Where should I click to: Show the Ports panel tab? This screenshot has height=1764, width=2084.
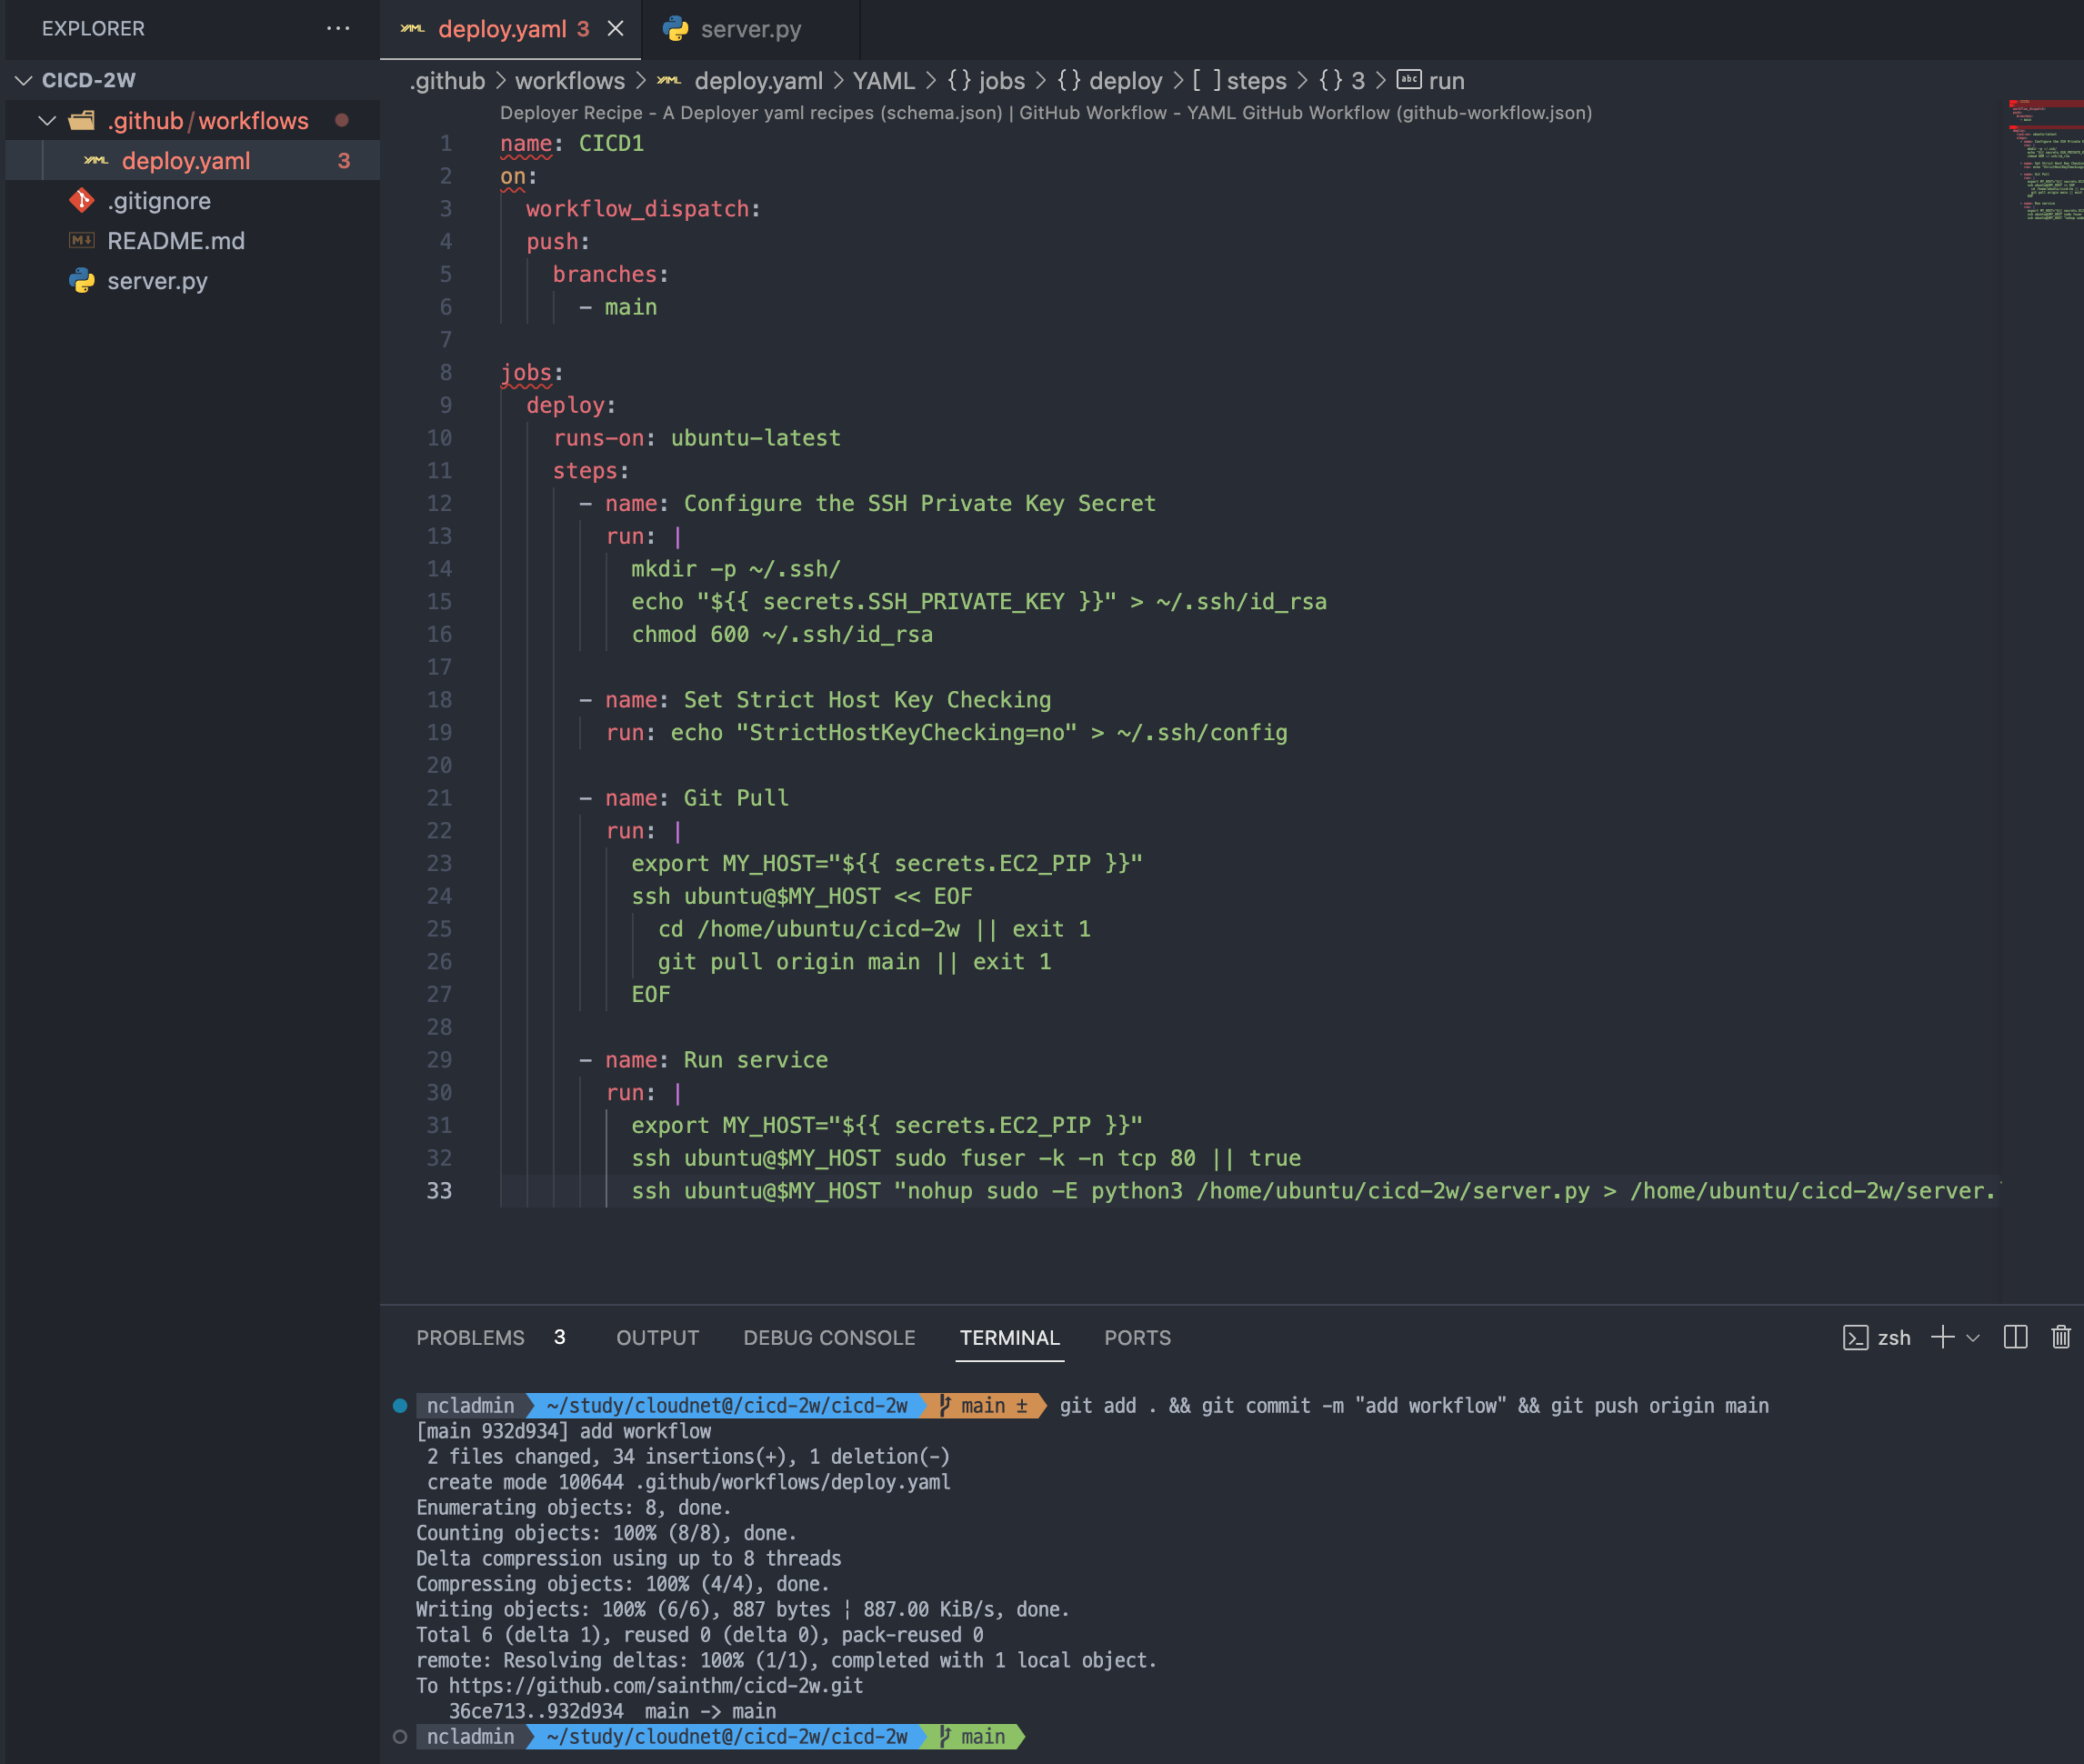pos(1137,1338)
